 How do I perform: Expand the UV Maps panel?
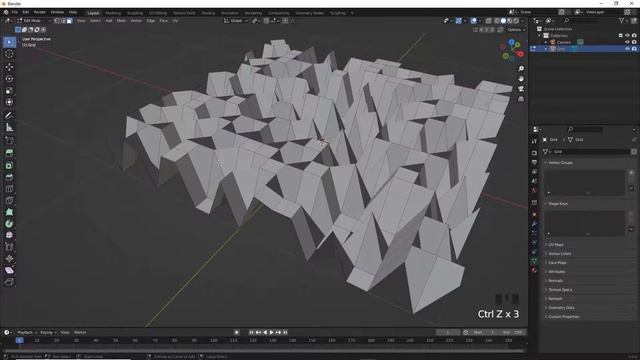[555, 245]
